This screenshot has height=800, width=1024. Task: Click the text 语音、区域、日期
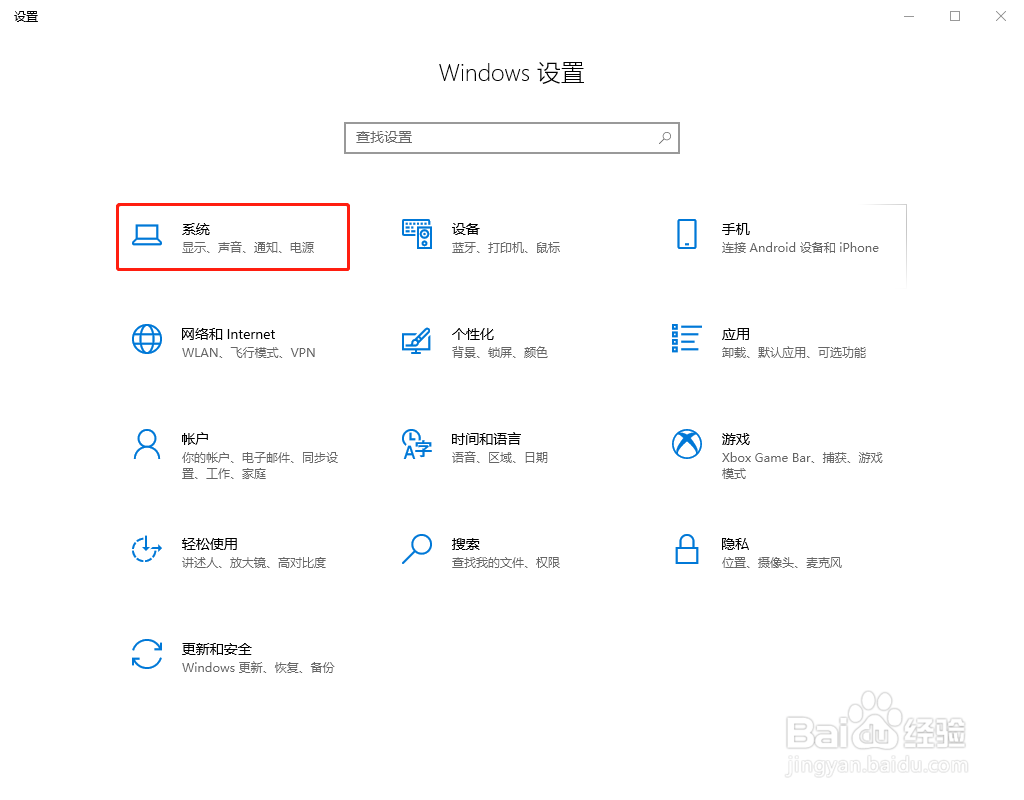[500, 458]
